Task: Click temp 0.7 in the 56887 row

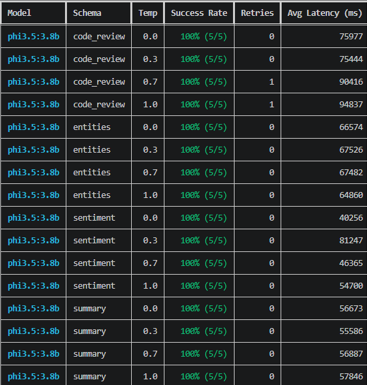Action: click(x=150, y=354)
